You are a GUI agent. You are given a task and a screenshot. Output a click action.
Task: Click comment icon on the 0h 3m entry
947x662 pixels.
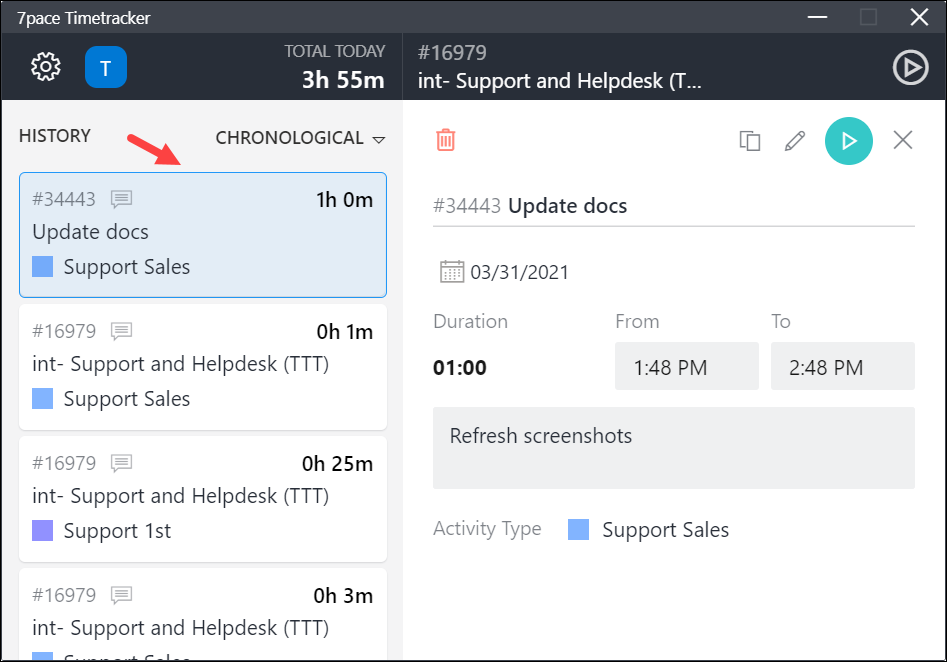click(121, 595)
